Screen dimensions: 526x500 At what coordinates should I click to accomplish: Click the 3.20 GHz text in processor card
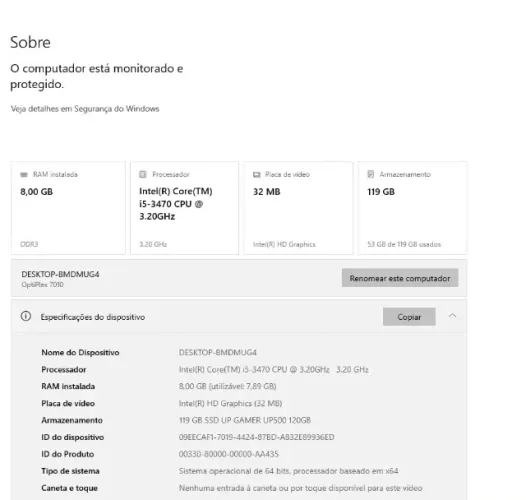pos(153,244)
